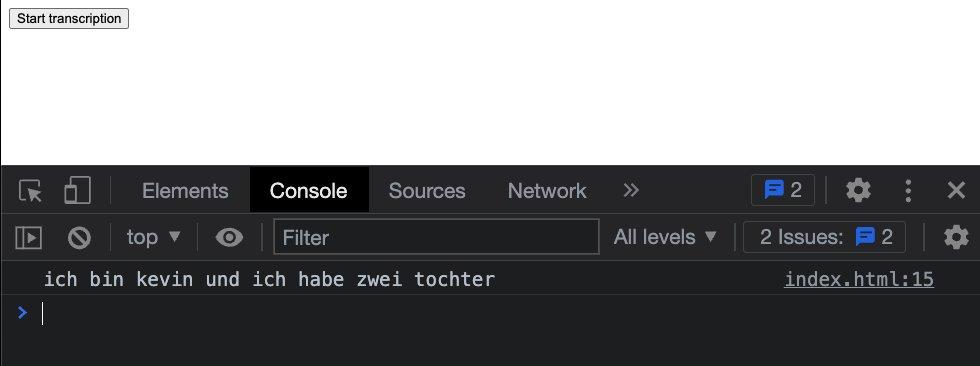Activate the inspect element picker icon

point(30,190)
